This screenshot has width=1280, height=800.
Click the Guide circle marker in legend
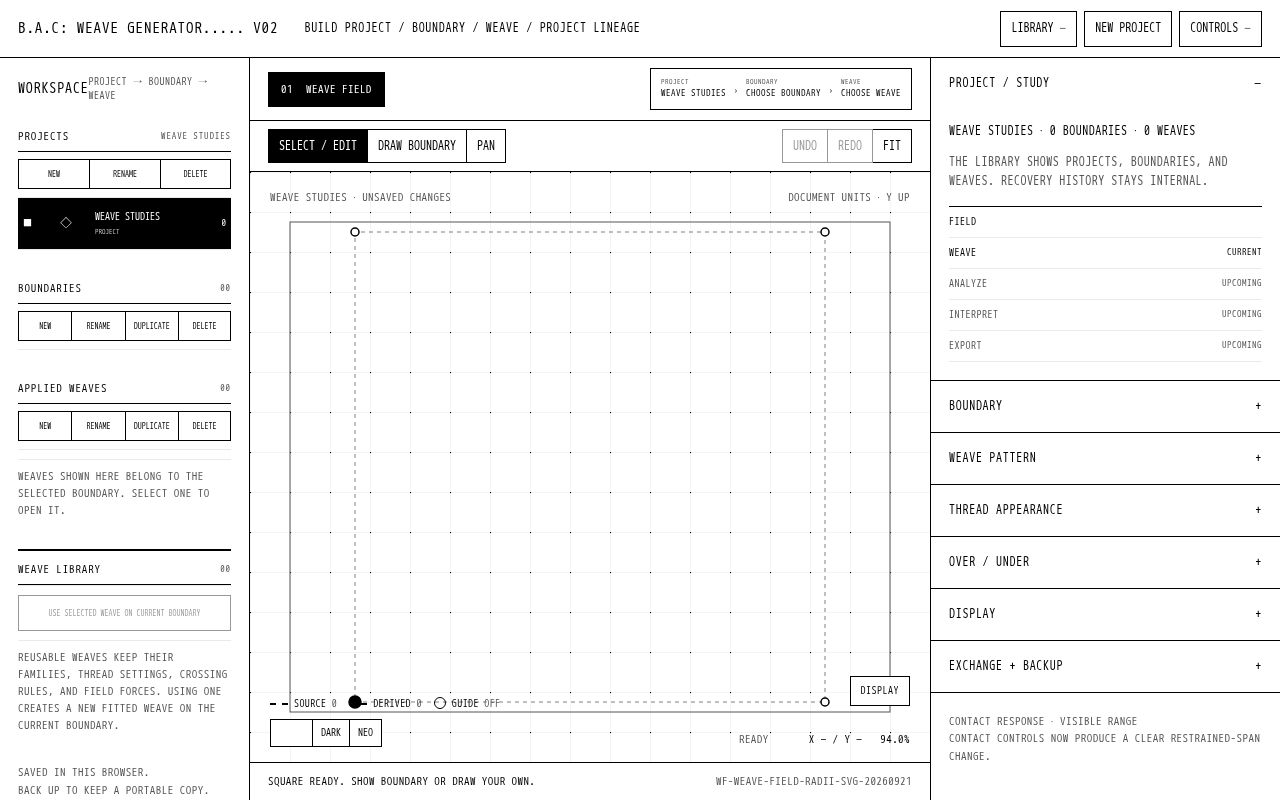pos(440,703)
